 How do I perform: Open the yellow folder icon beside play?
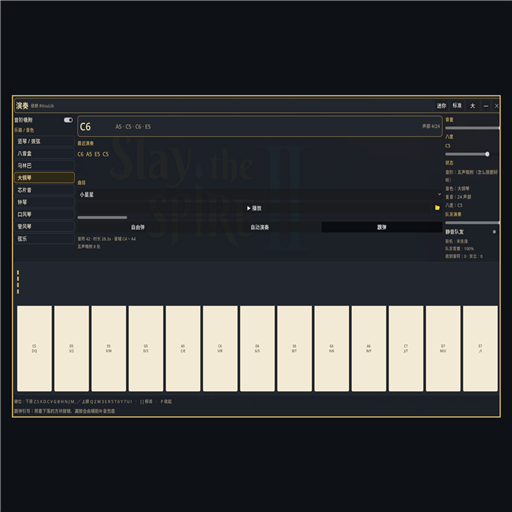437,208
